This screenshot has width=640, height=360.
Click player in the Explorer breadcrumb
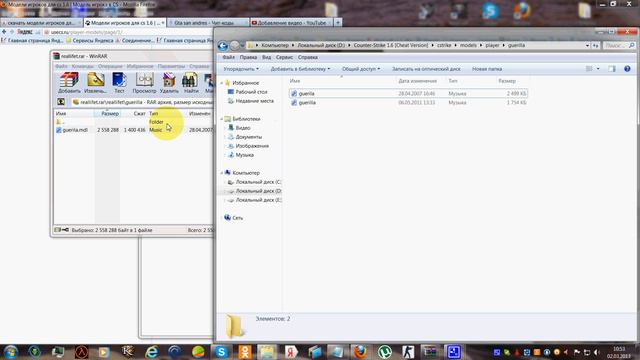click(x=492, y=45)
